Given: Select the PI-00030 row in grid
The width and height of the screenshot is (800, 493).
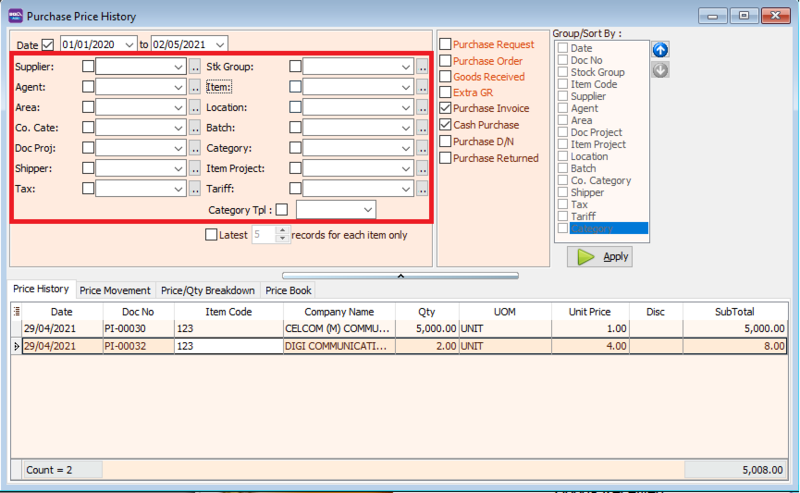Looking at the screenshot, I should click(x=127, y=328).
